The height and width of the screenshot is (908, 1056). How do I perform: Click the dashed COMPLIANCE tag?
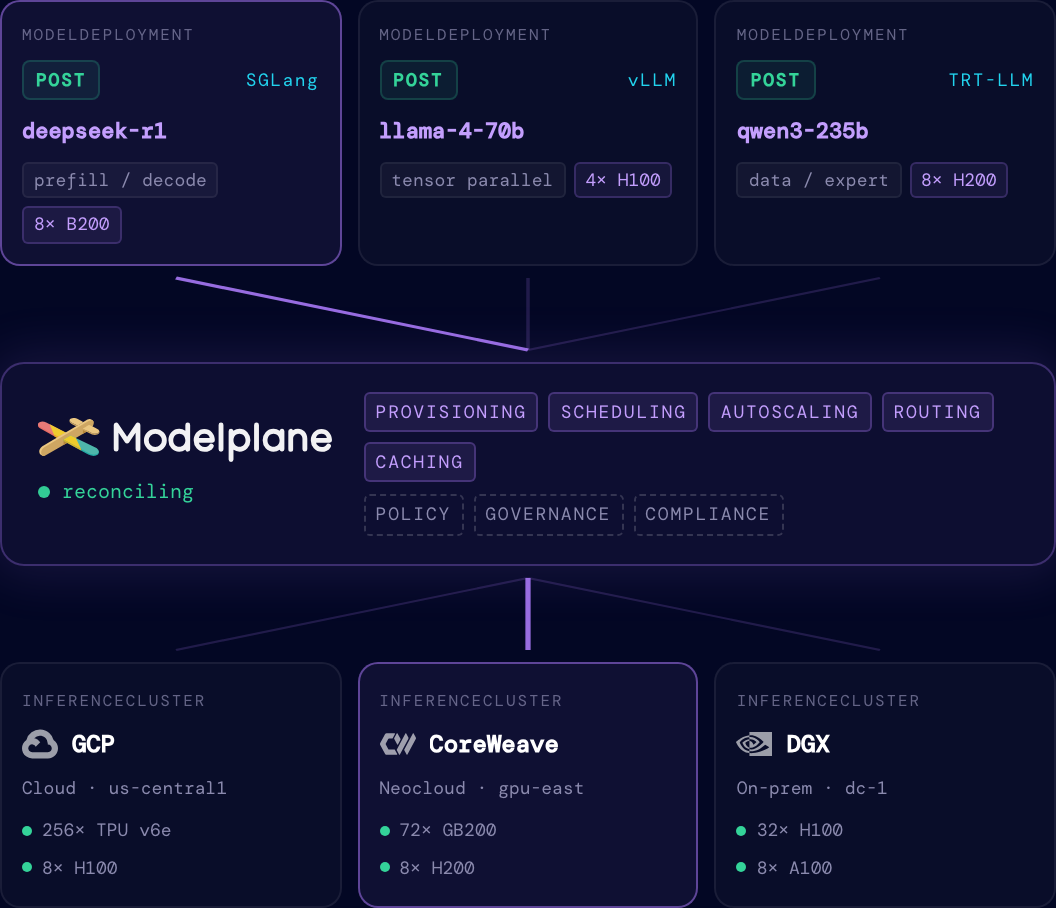pyautogui.click(x=708, y=515)
